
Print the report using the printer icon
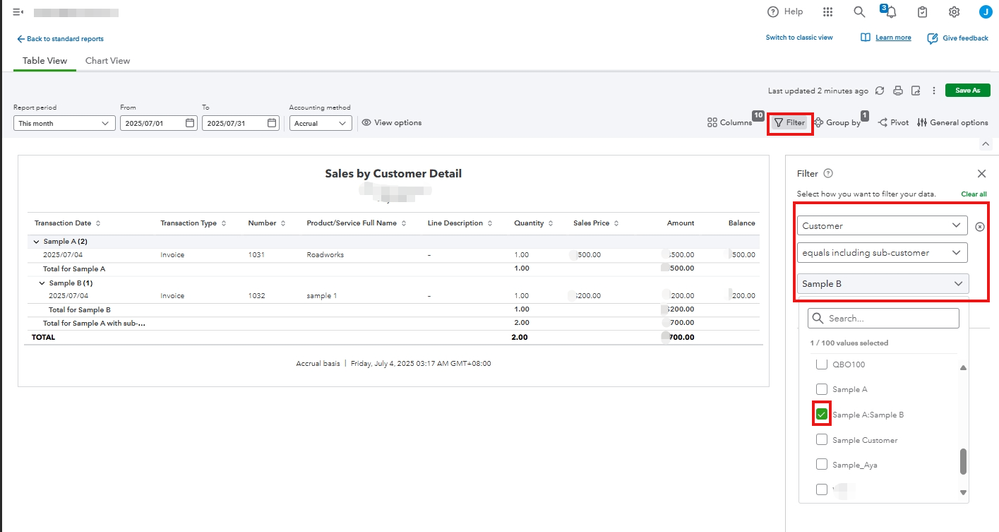pyautogui.click(x=898, y=90)
